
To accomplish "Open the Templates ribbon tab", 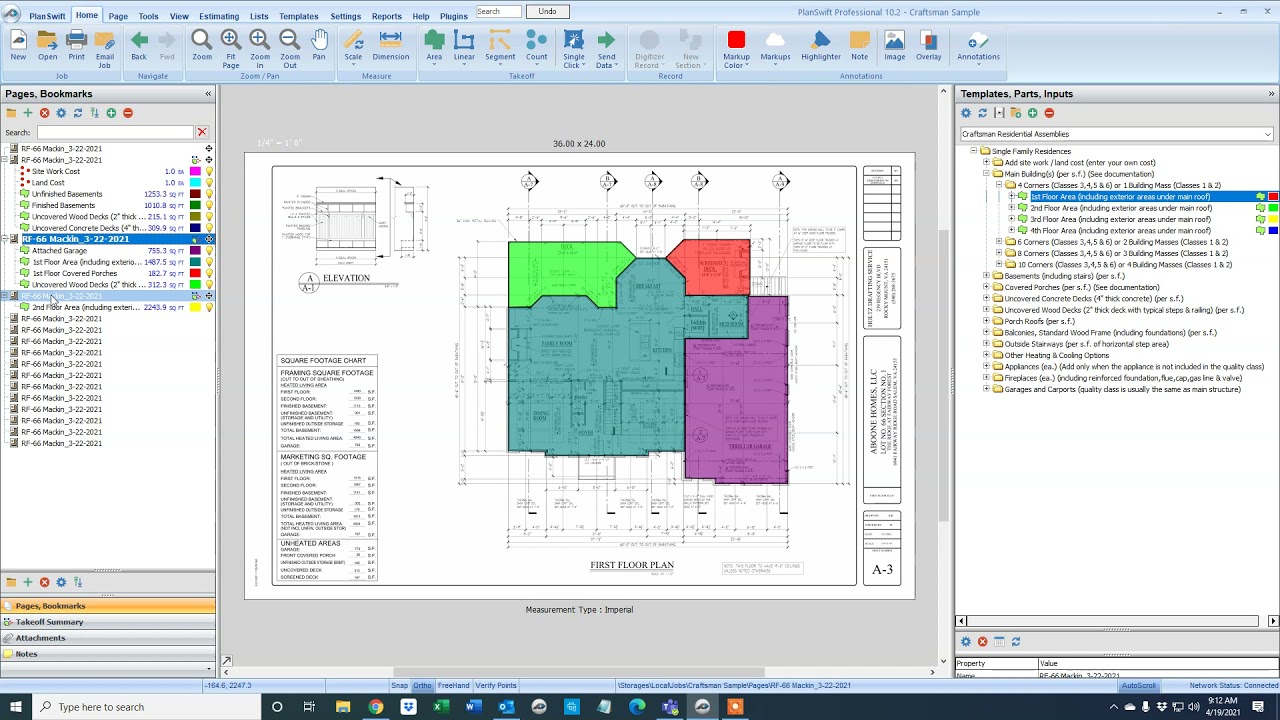I will 298,16.
